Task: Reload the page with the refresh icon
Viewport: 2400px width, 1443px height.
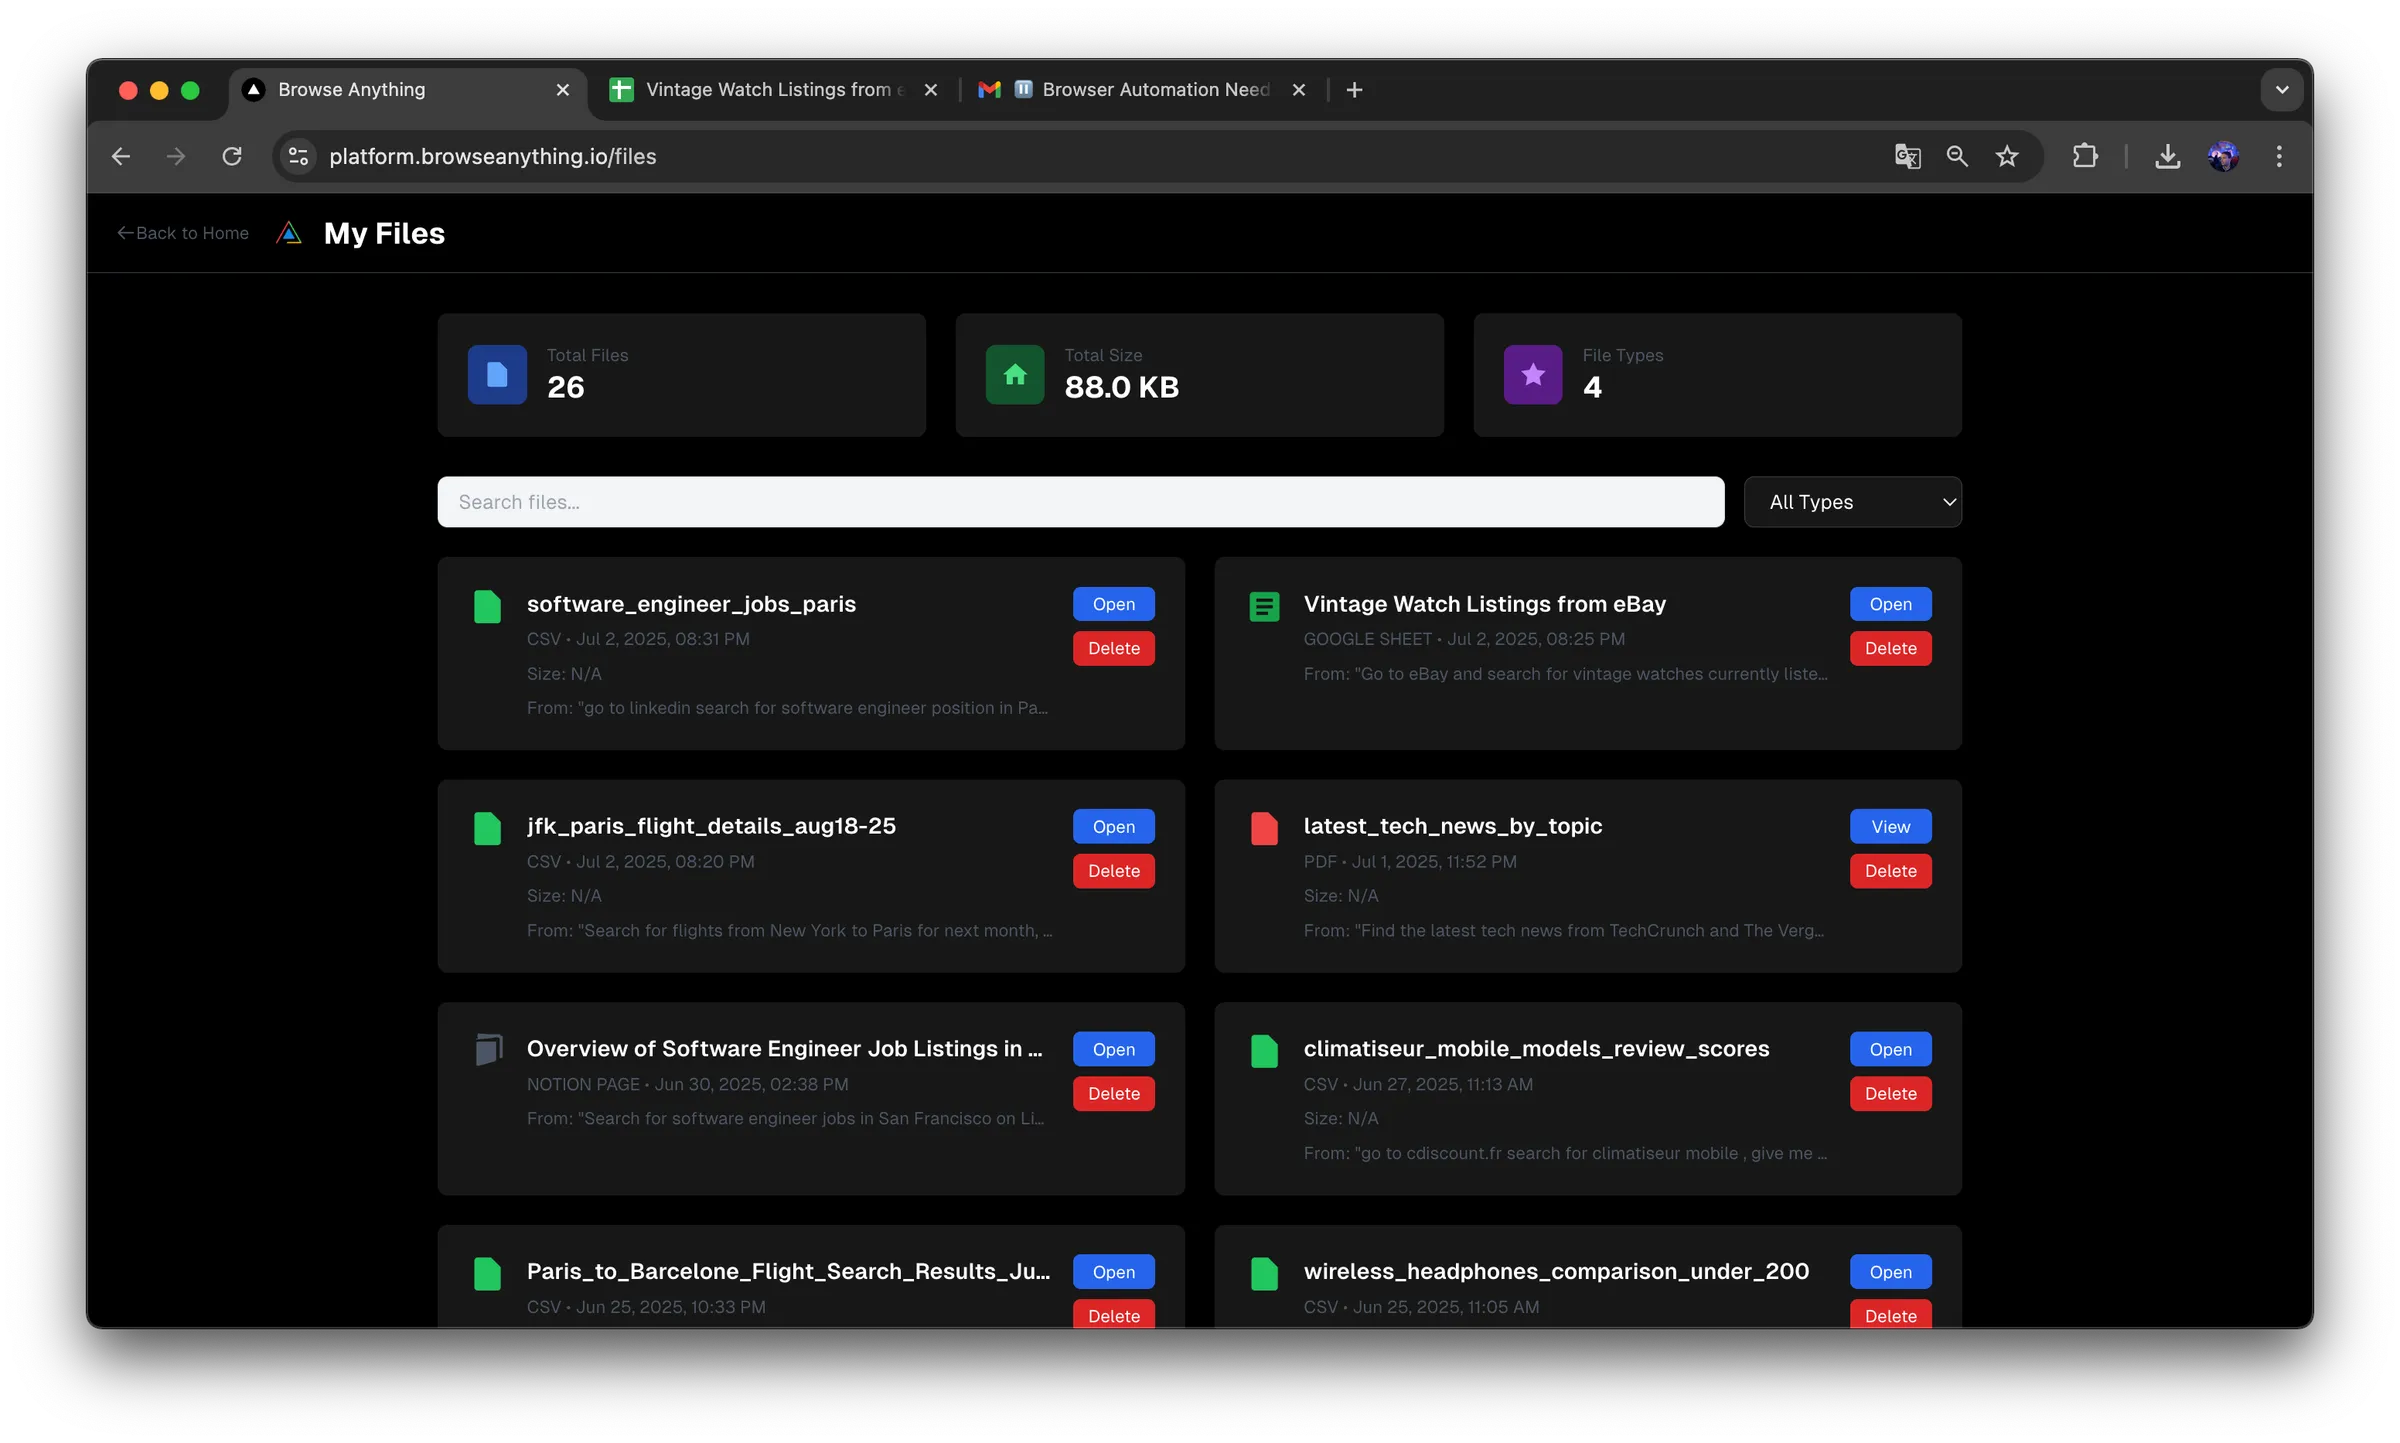Action: pyautogui.click(x=232, y=156)
